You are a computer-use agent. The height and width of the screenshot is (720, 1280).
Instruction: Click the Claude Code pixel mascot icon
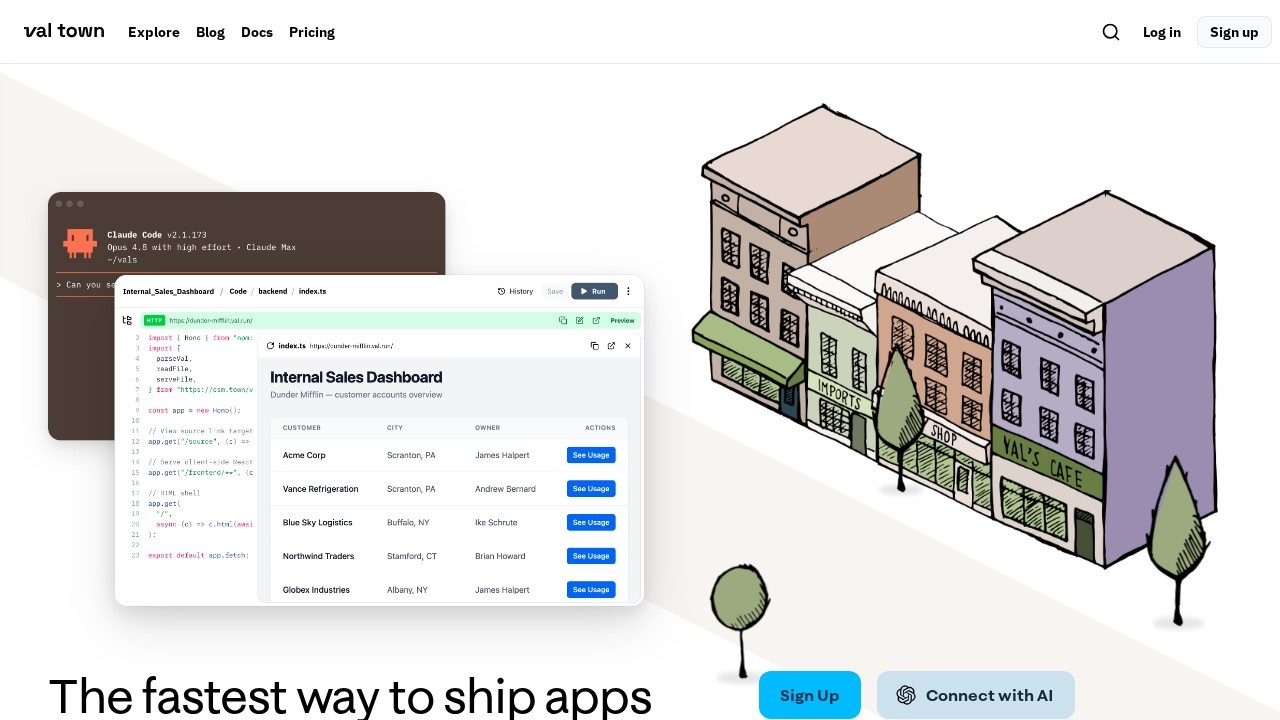click(80, 242)
